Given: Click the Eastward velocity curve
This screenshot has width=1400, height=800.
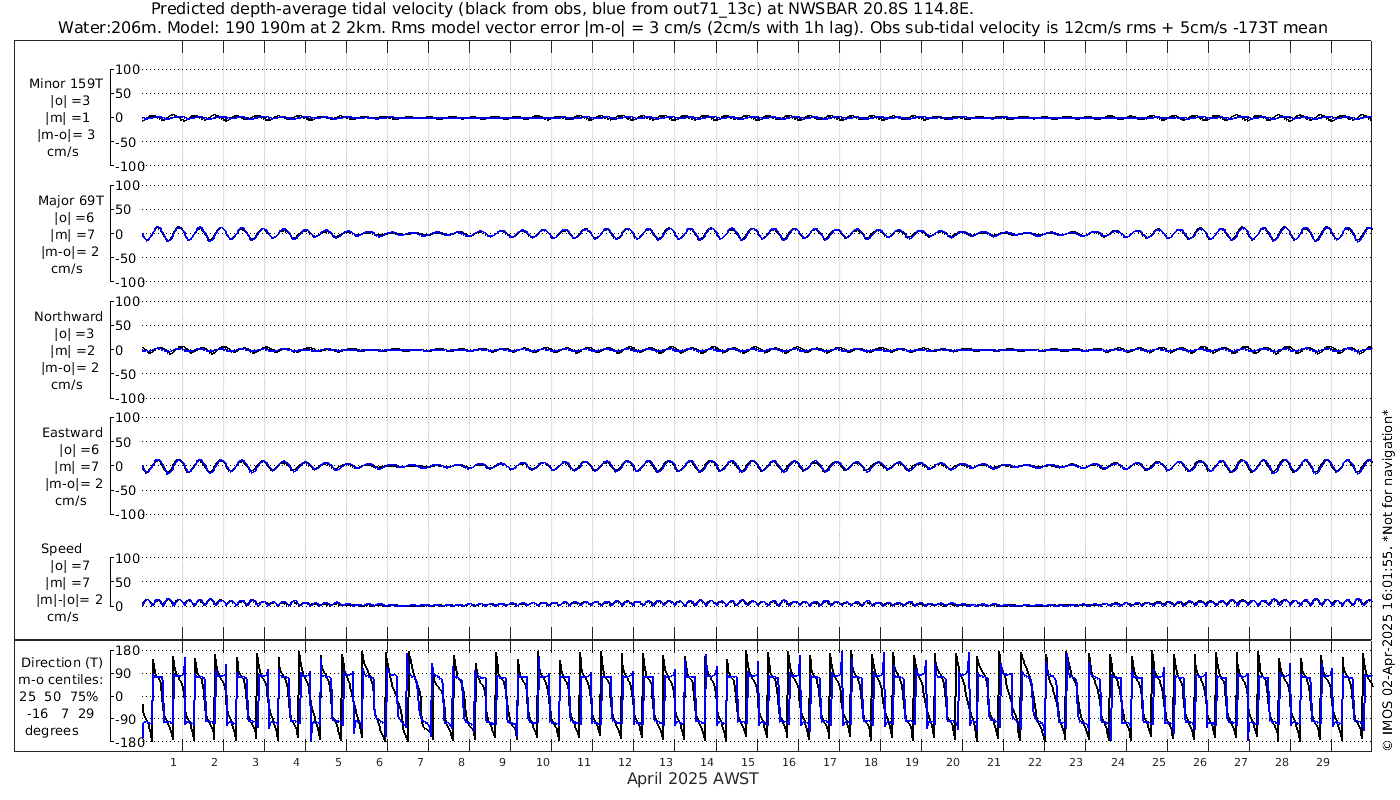Looking at the screenshot, I should (756, 466).
